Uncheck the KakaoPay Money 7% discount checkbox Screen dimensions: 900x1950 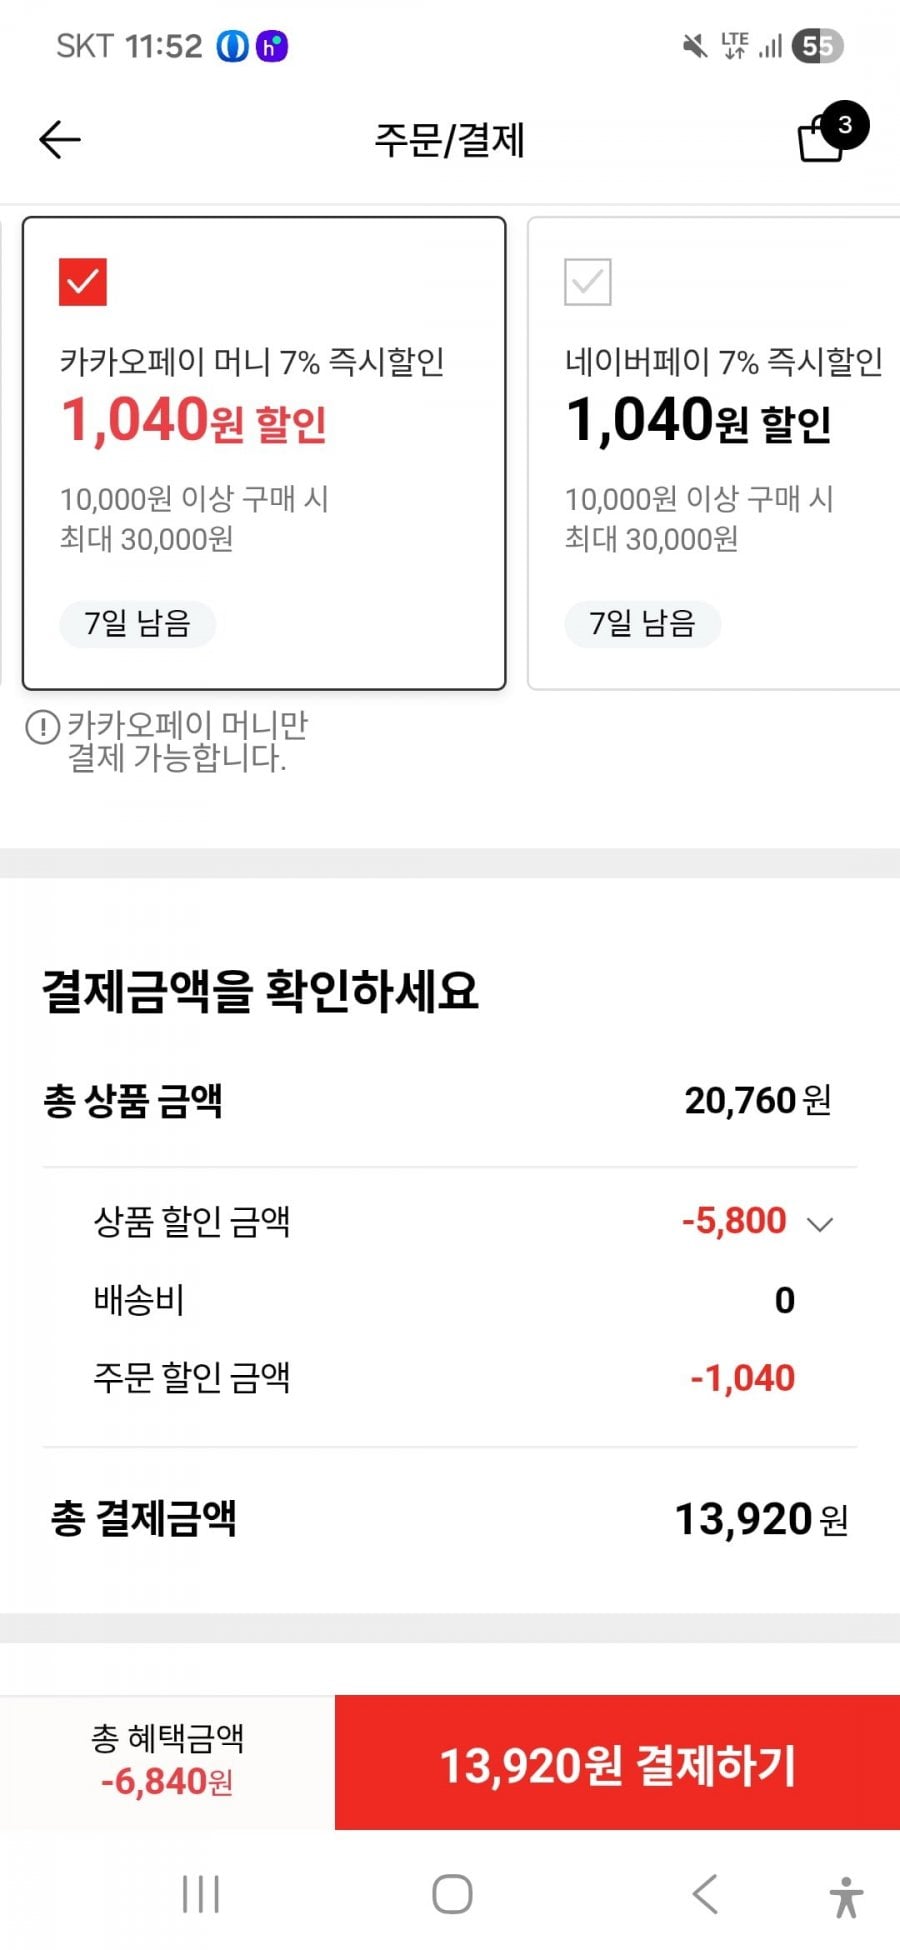pyautogui.click(x=83, y=282)
